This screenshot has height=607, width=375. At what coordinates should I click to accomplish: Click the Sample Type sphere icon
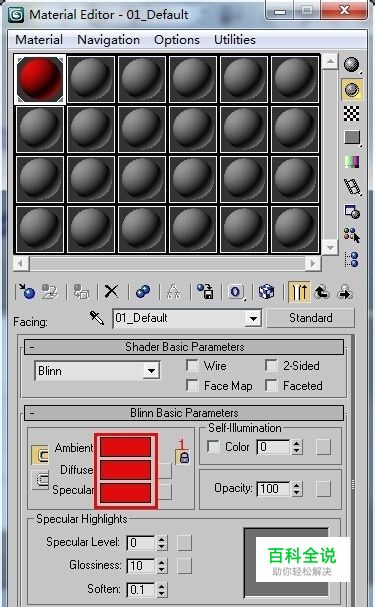tap(351, 65)
